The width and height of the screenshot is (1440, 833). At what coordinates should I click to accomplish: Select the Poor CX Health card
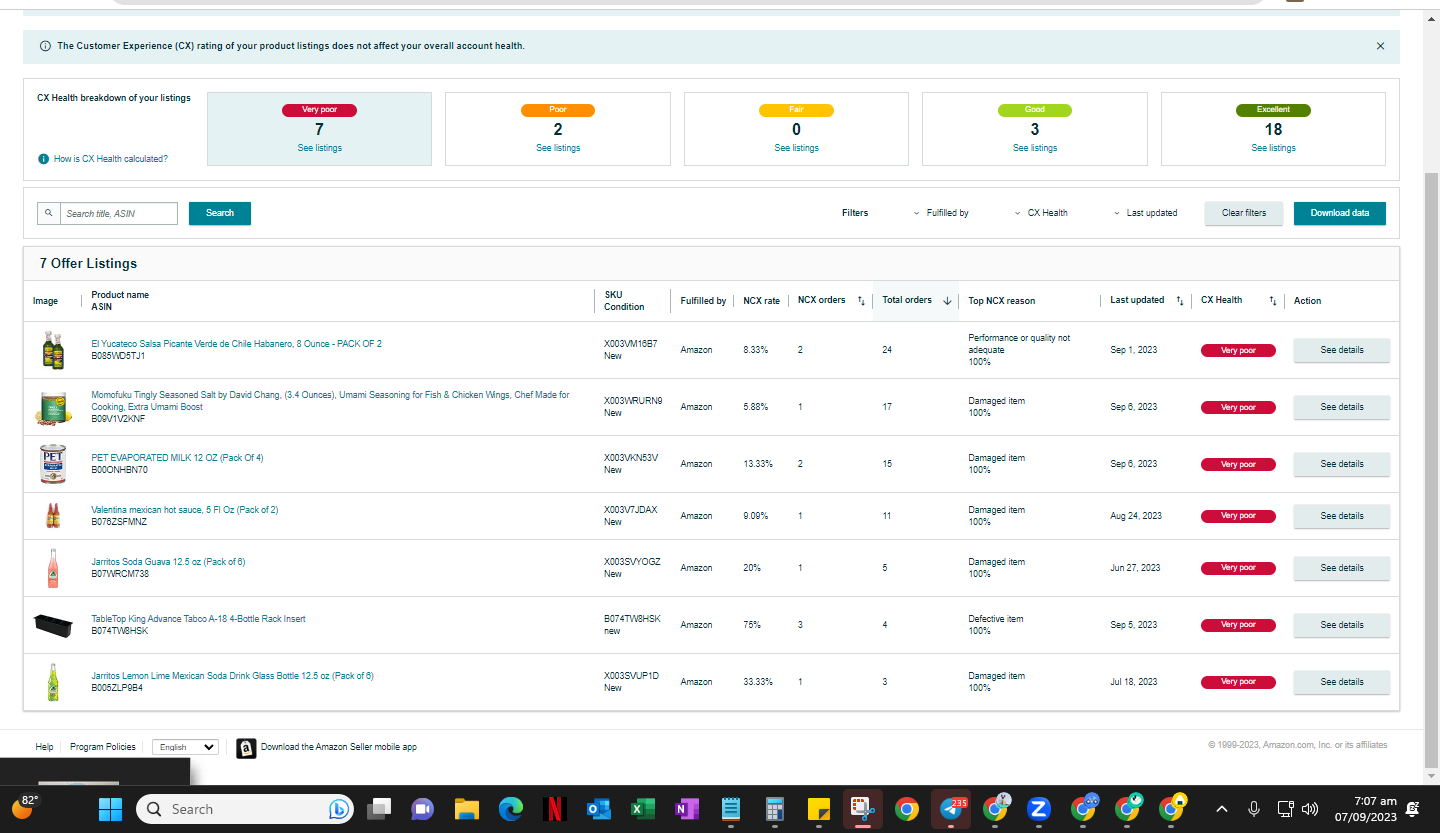pos(558,129)
